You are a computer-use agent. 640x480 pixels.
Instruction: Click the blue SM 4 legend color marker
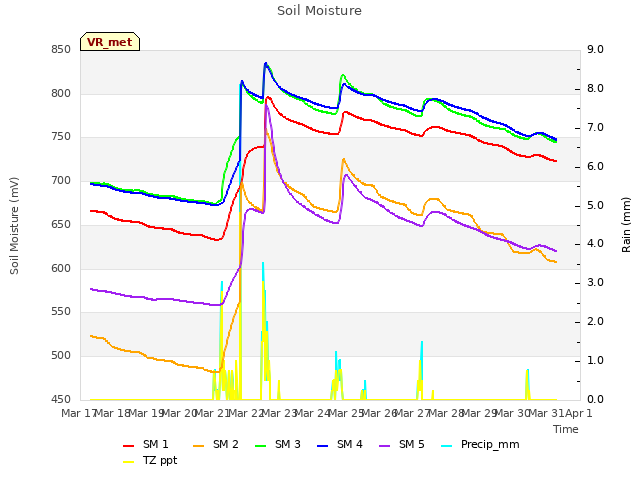click(323, 446)
